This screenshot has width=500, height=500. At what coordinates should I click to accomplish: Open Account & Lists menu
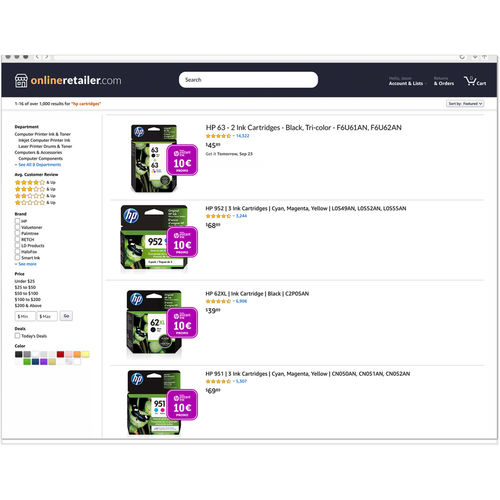(406, 81)
